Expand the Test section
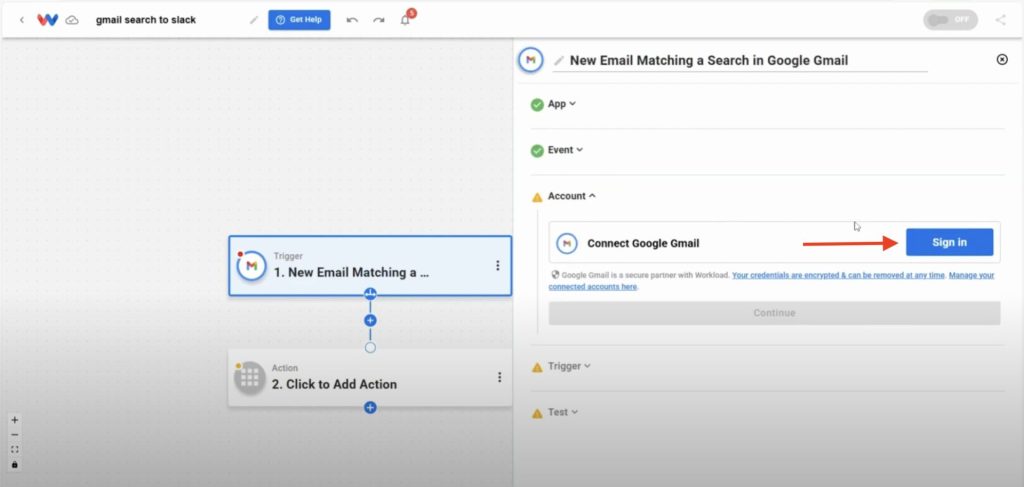1024x487 pixels. point(563,413)
